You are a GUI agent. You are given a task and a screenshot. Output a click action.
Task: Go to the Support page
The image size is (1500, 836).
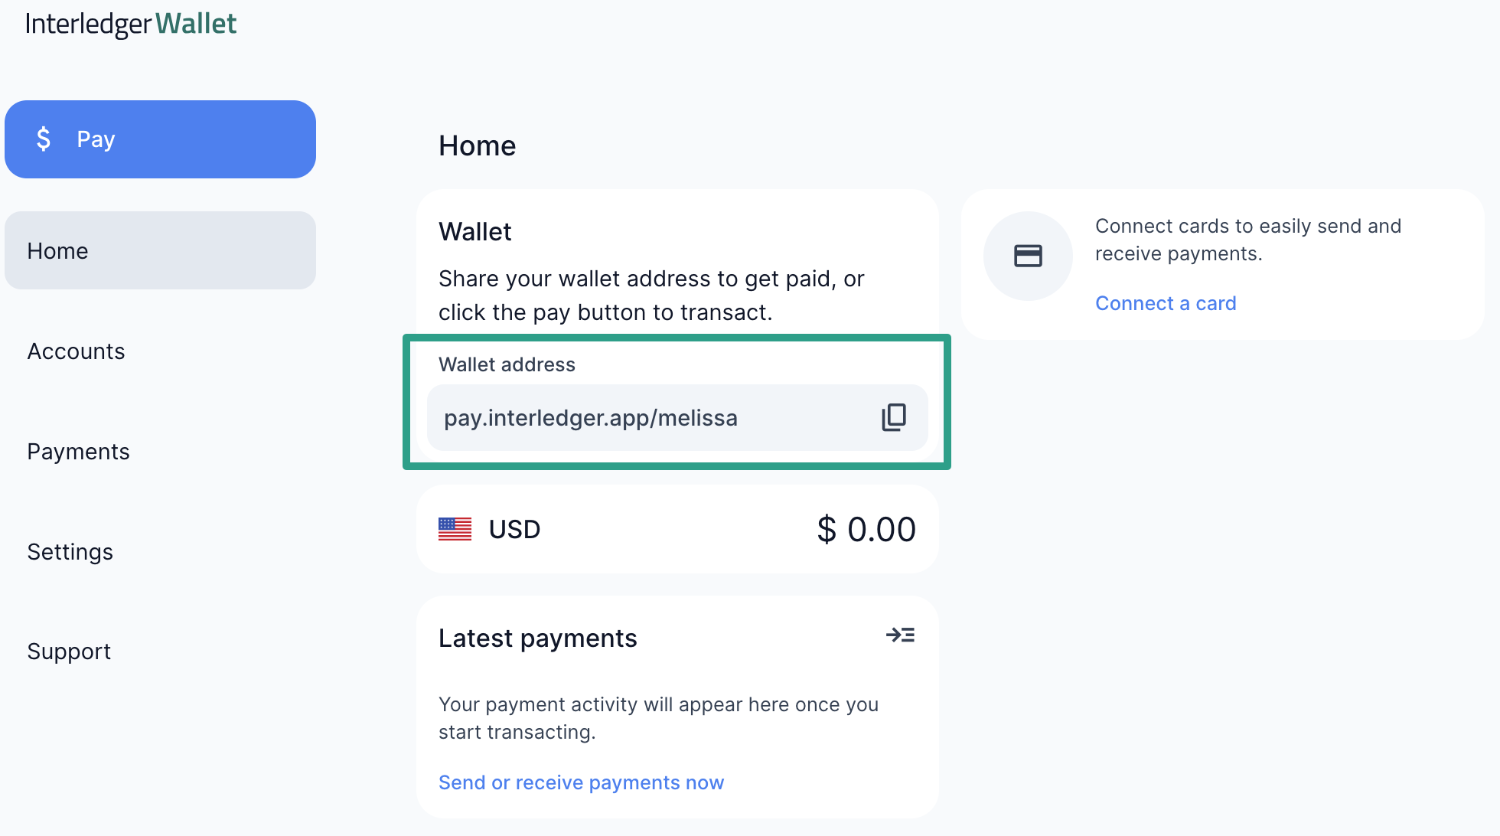coord(69,651)
